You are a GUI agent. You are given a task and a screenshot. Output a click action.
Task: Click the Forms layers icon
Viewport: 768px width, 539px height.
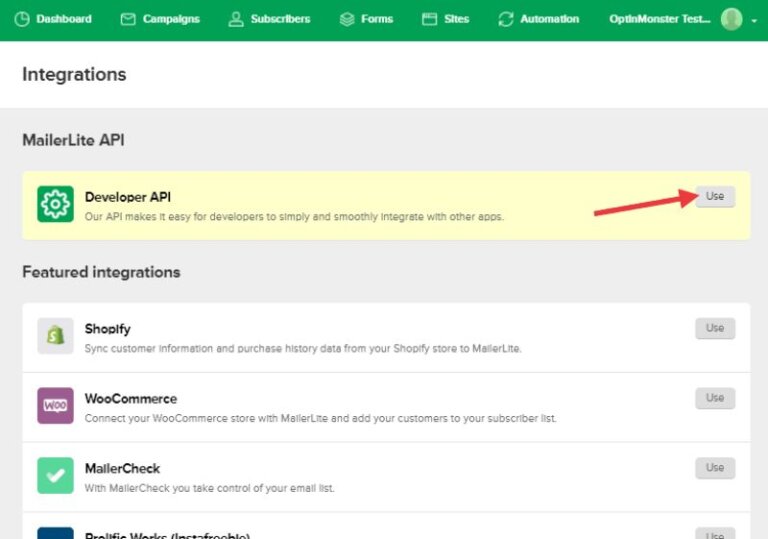point(347,19)
